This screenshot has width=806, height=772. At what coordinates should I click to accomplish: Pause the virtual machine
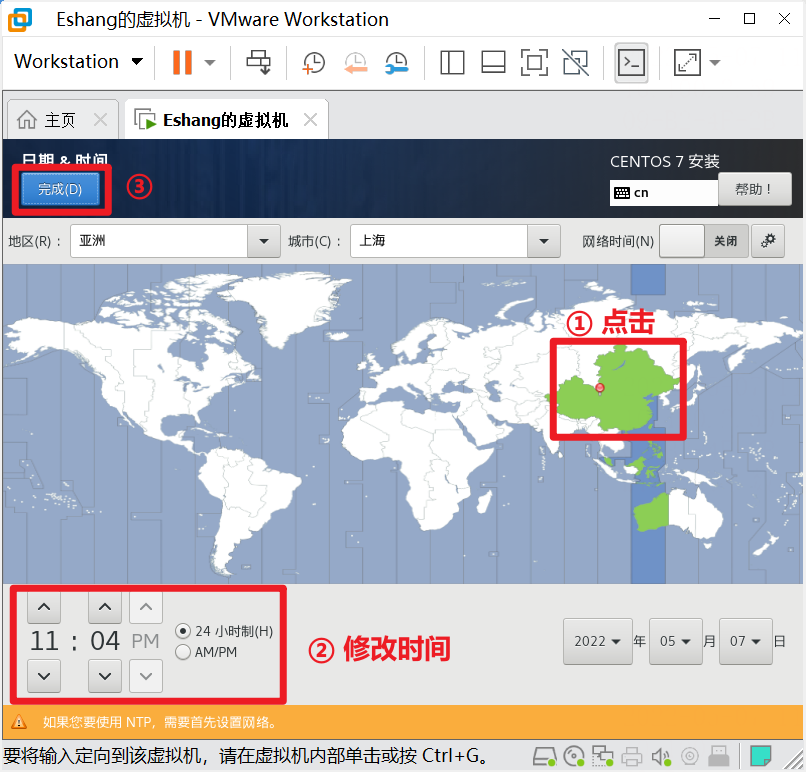[182, 62]
